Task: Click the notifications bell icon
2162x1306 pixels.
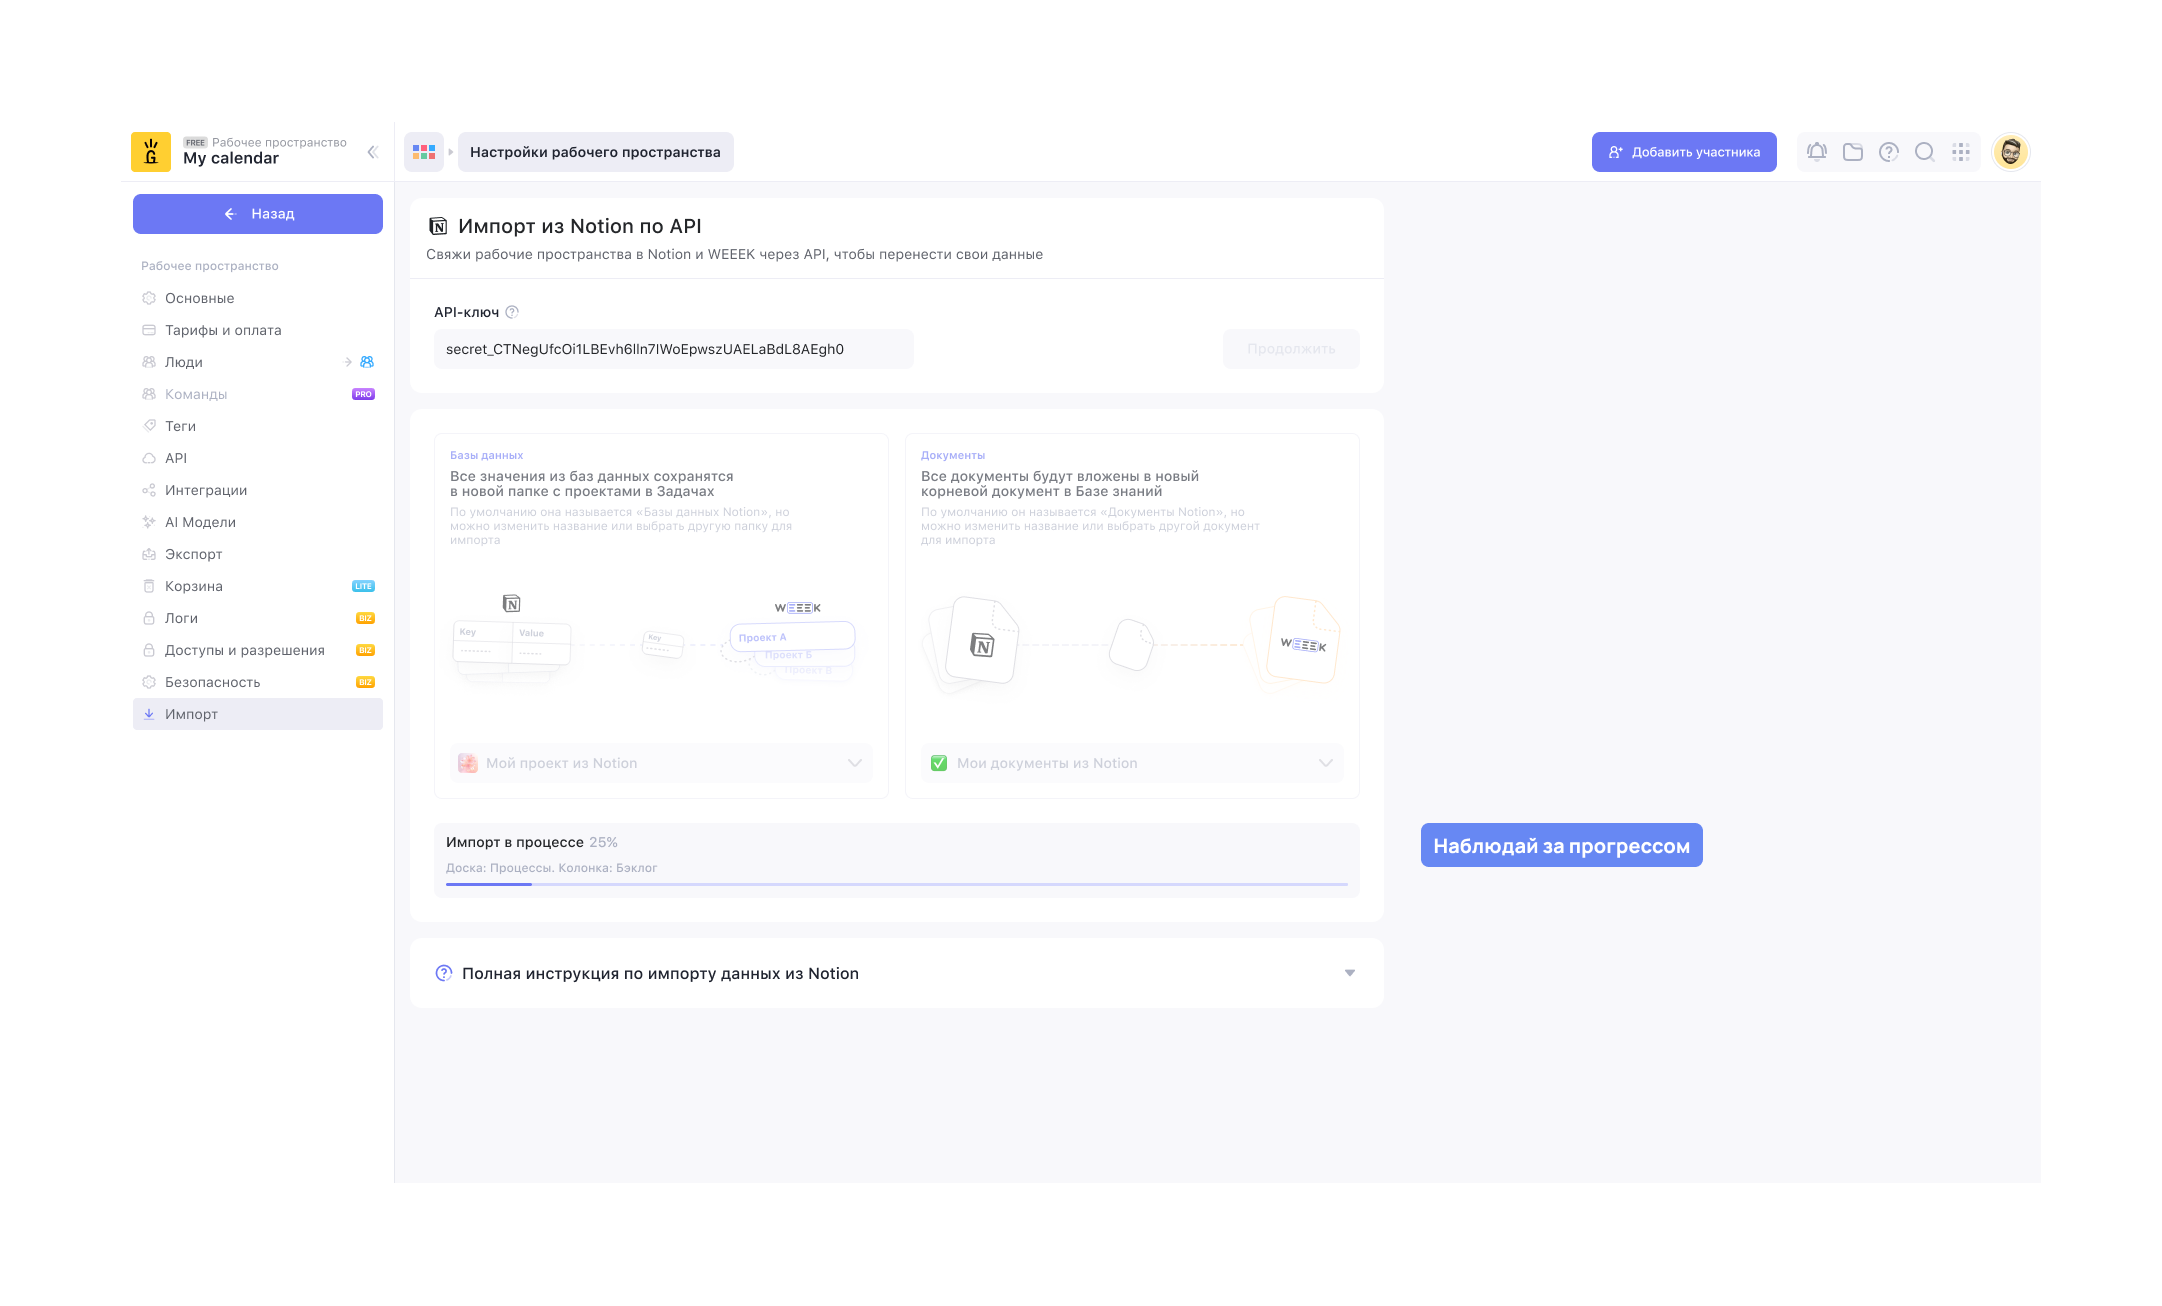Action: pyautogui.click(x=1817, y=152)
